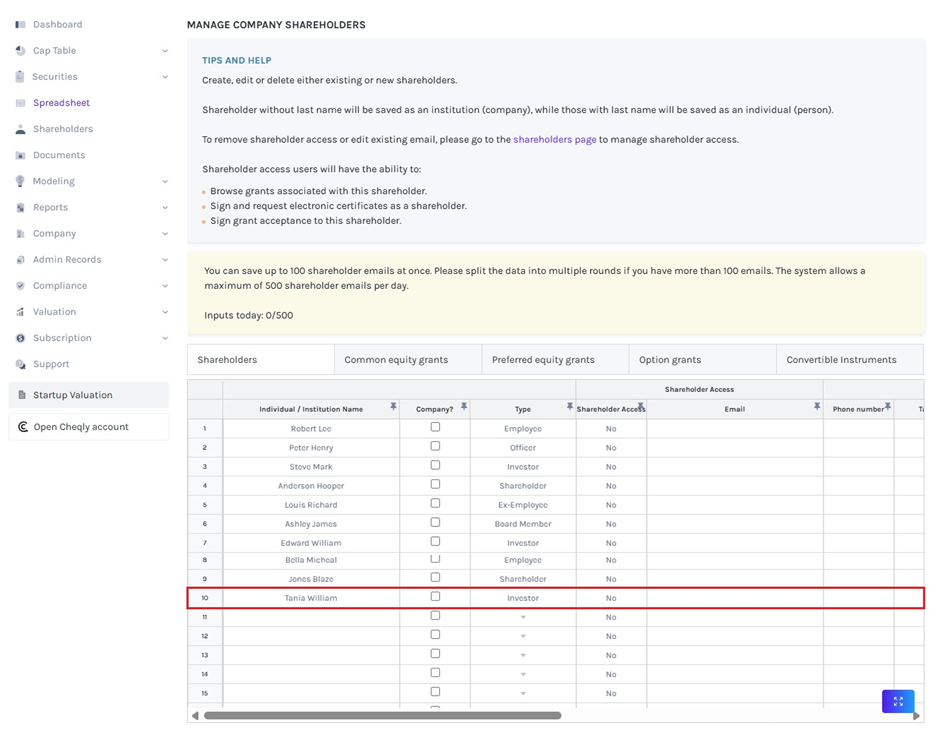Toggle Company checkbox for Tania William

(435, 597)
